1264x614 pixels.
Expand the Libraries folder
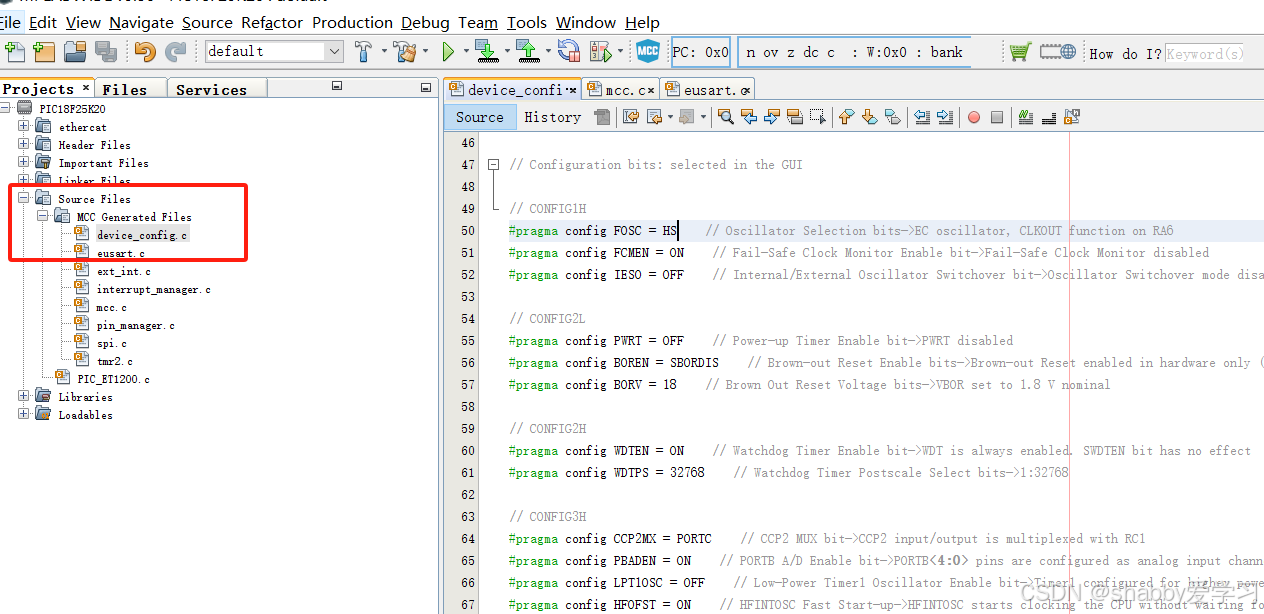click(24, 396)
